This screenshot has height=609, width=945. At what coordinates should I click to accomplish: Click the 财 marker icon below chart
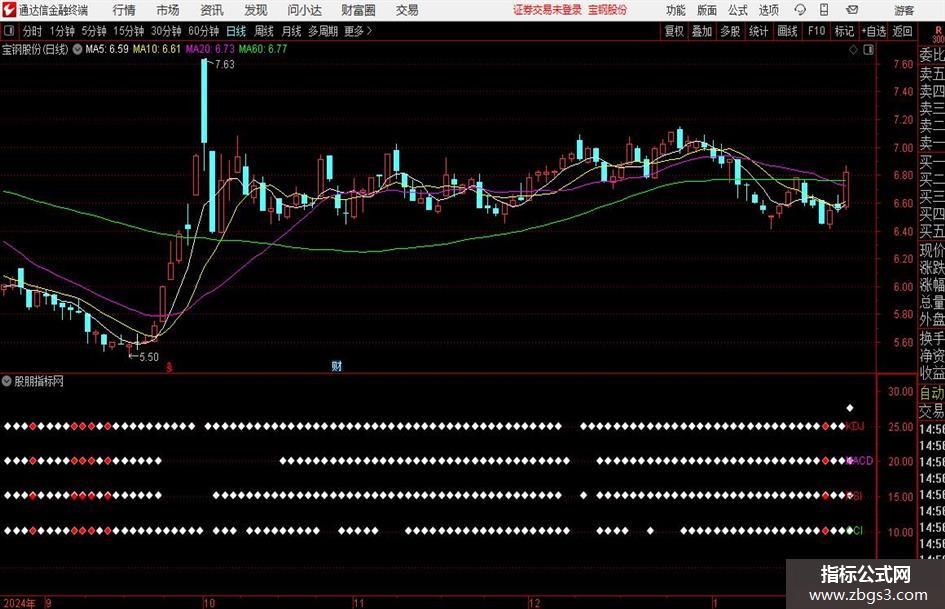(337, 366)
